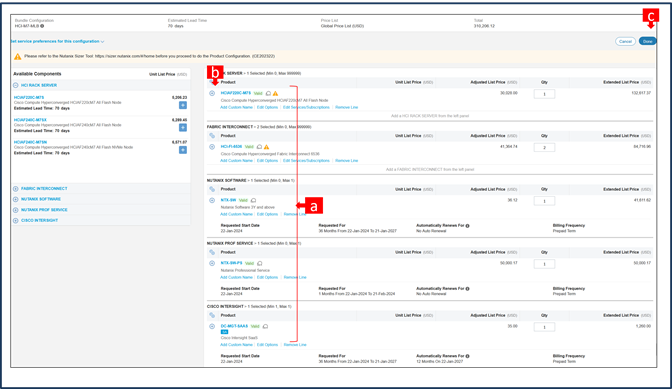The image size is (672, 389).
Task: Click the Done button
Action: pyautogui.click(x=647, y=42)
